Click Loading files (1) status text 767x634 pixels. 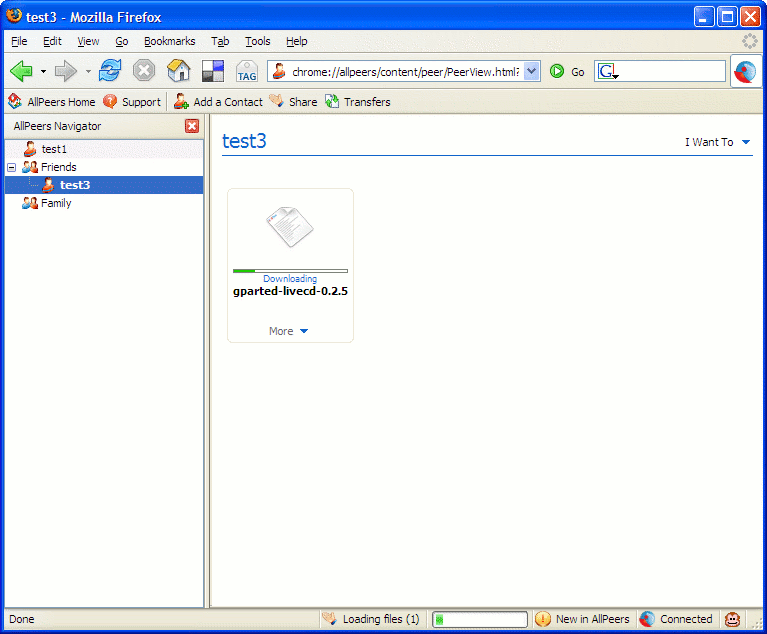381,619
